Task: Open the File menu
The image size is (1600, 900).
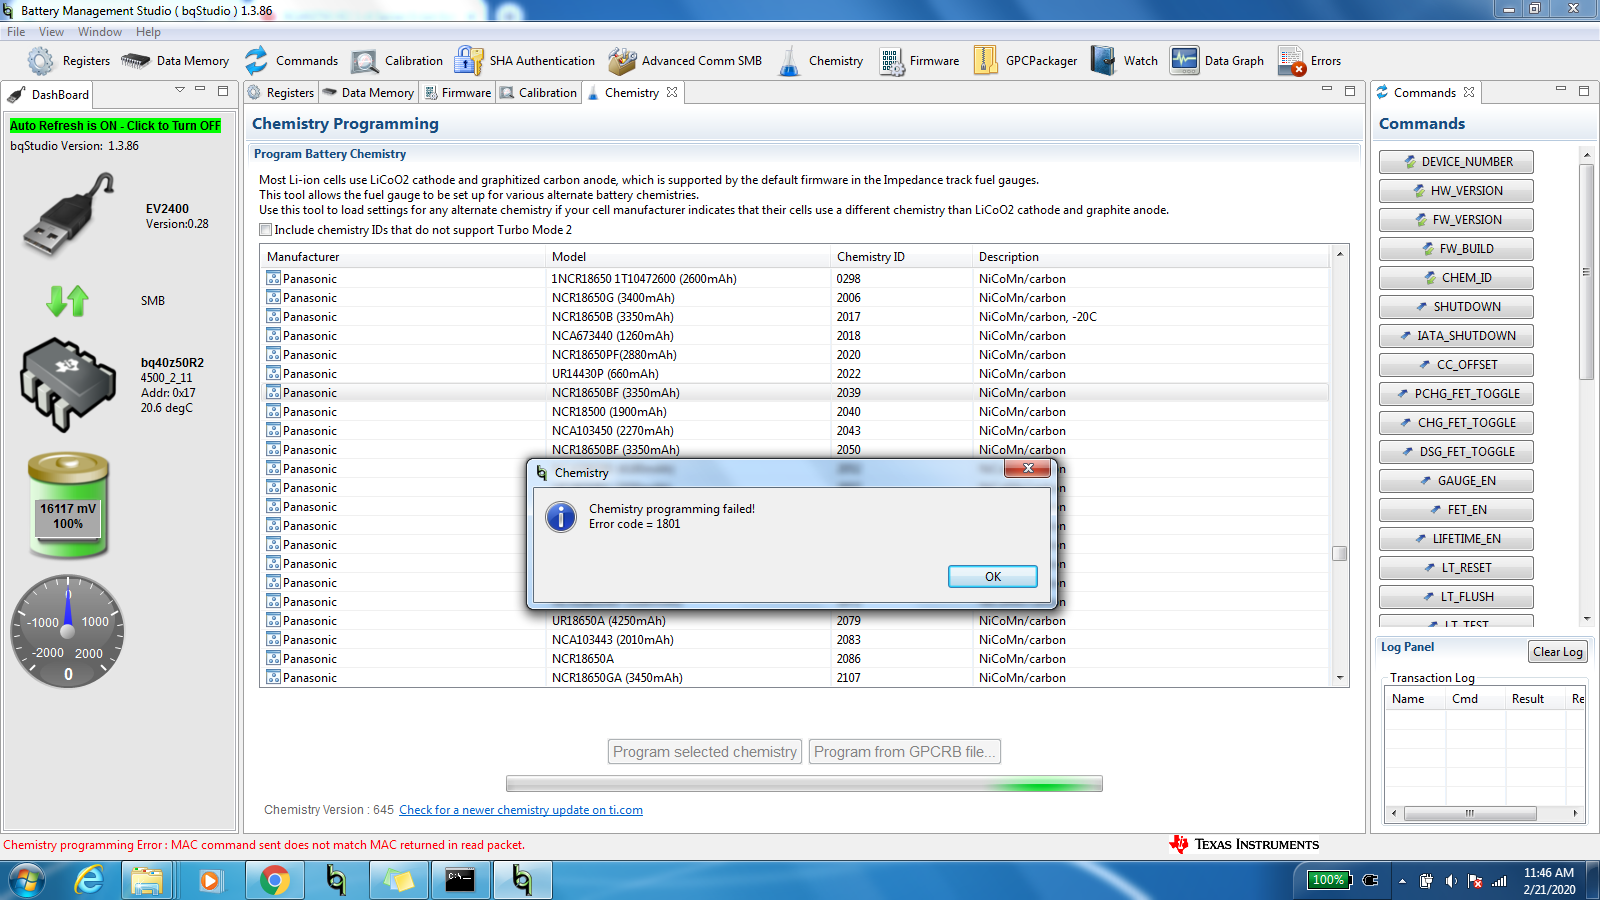Action: point(16,32)
